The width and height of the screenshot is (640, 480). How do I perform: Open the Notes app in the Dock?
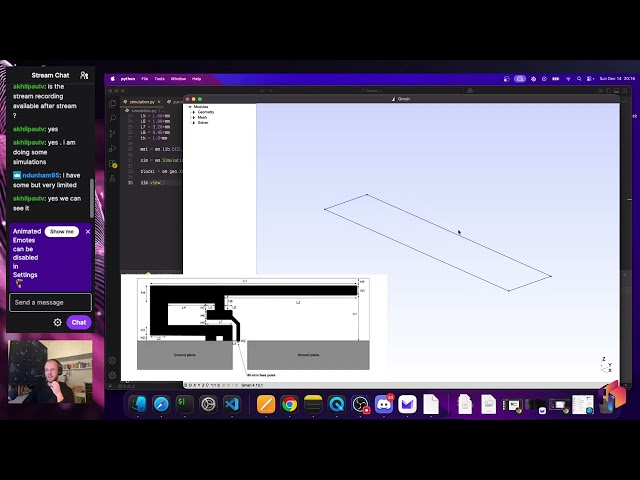coord(313,404)
